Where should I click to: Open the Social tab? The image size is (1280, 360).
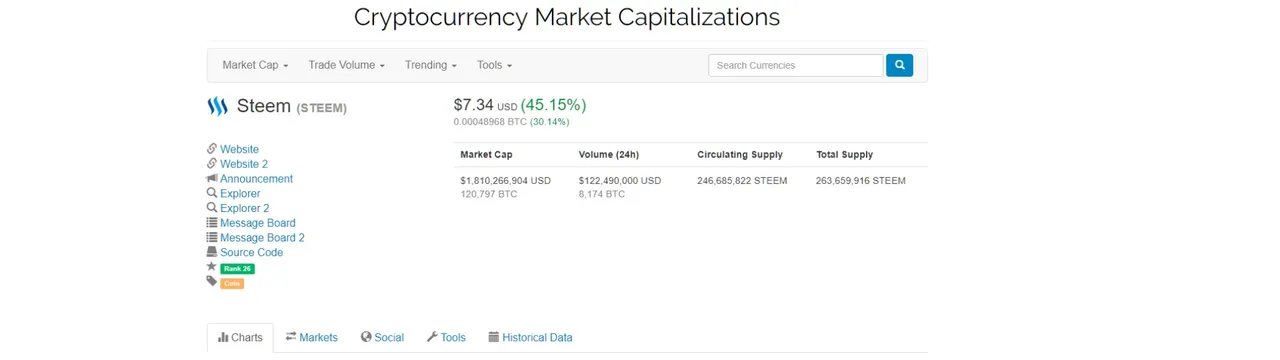pos(382,338)
